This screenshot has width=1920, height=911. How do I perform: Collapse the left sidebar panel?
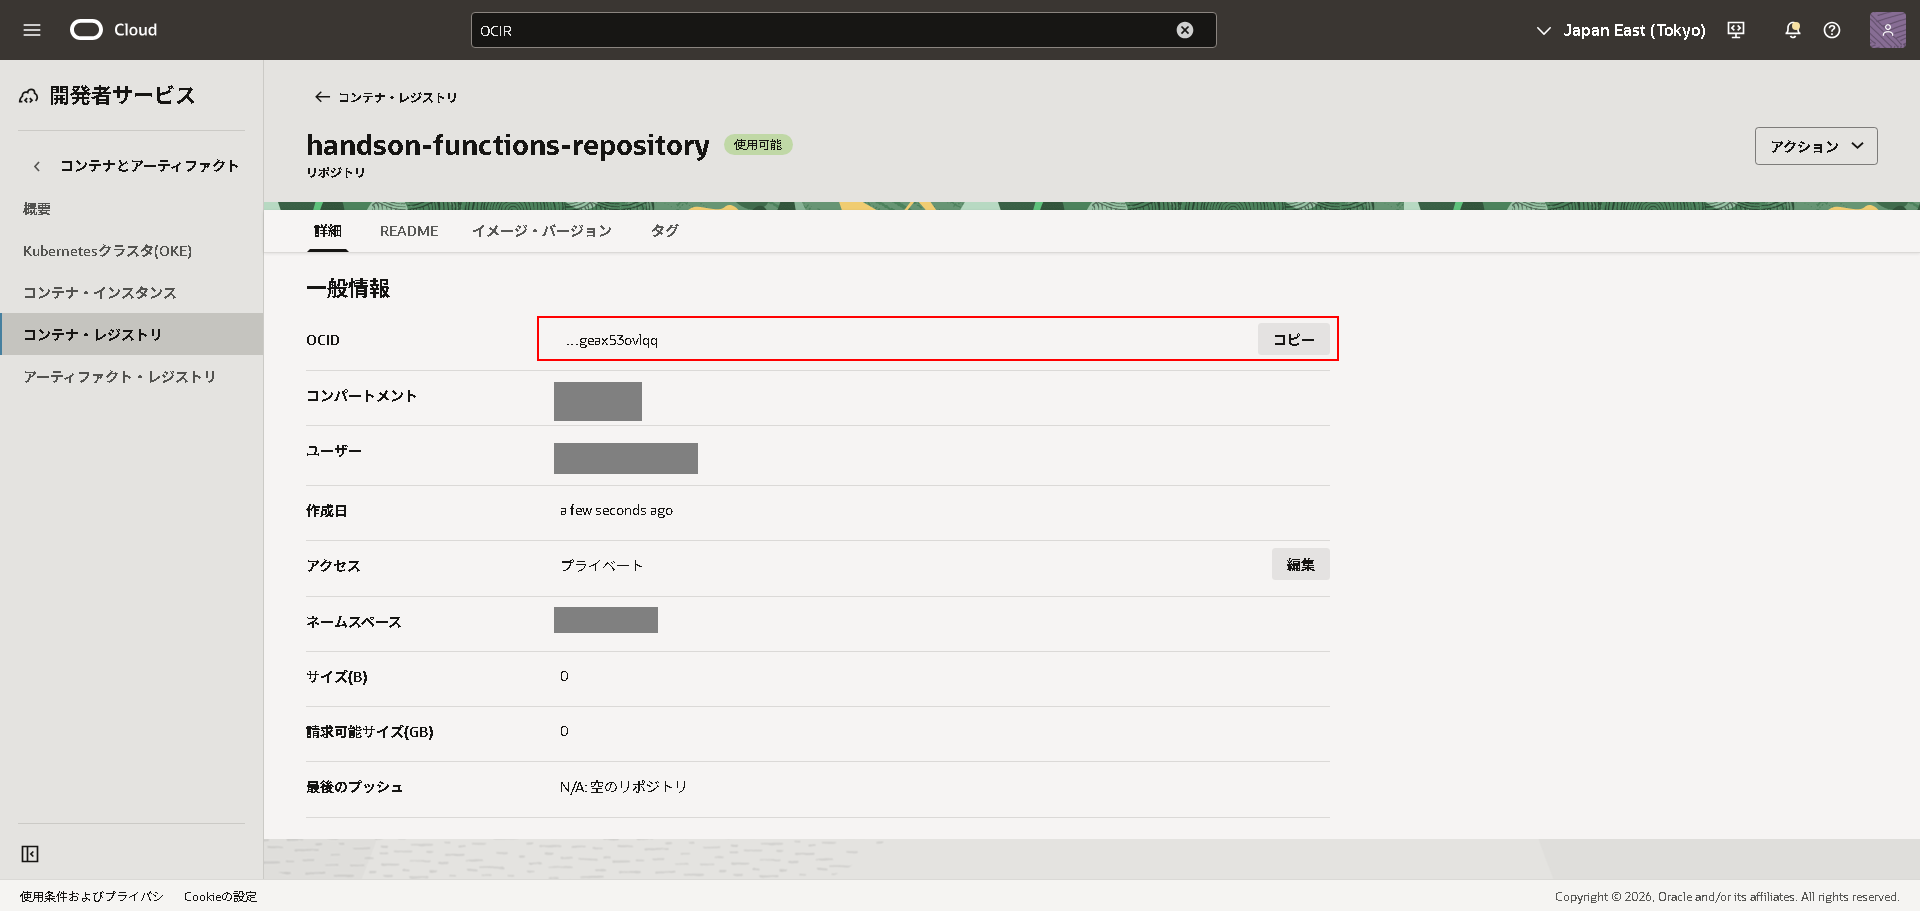[x=30, y=854]
